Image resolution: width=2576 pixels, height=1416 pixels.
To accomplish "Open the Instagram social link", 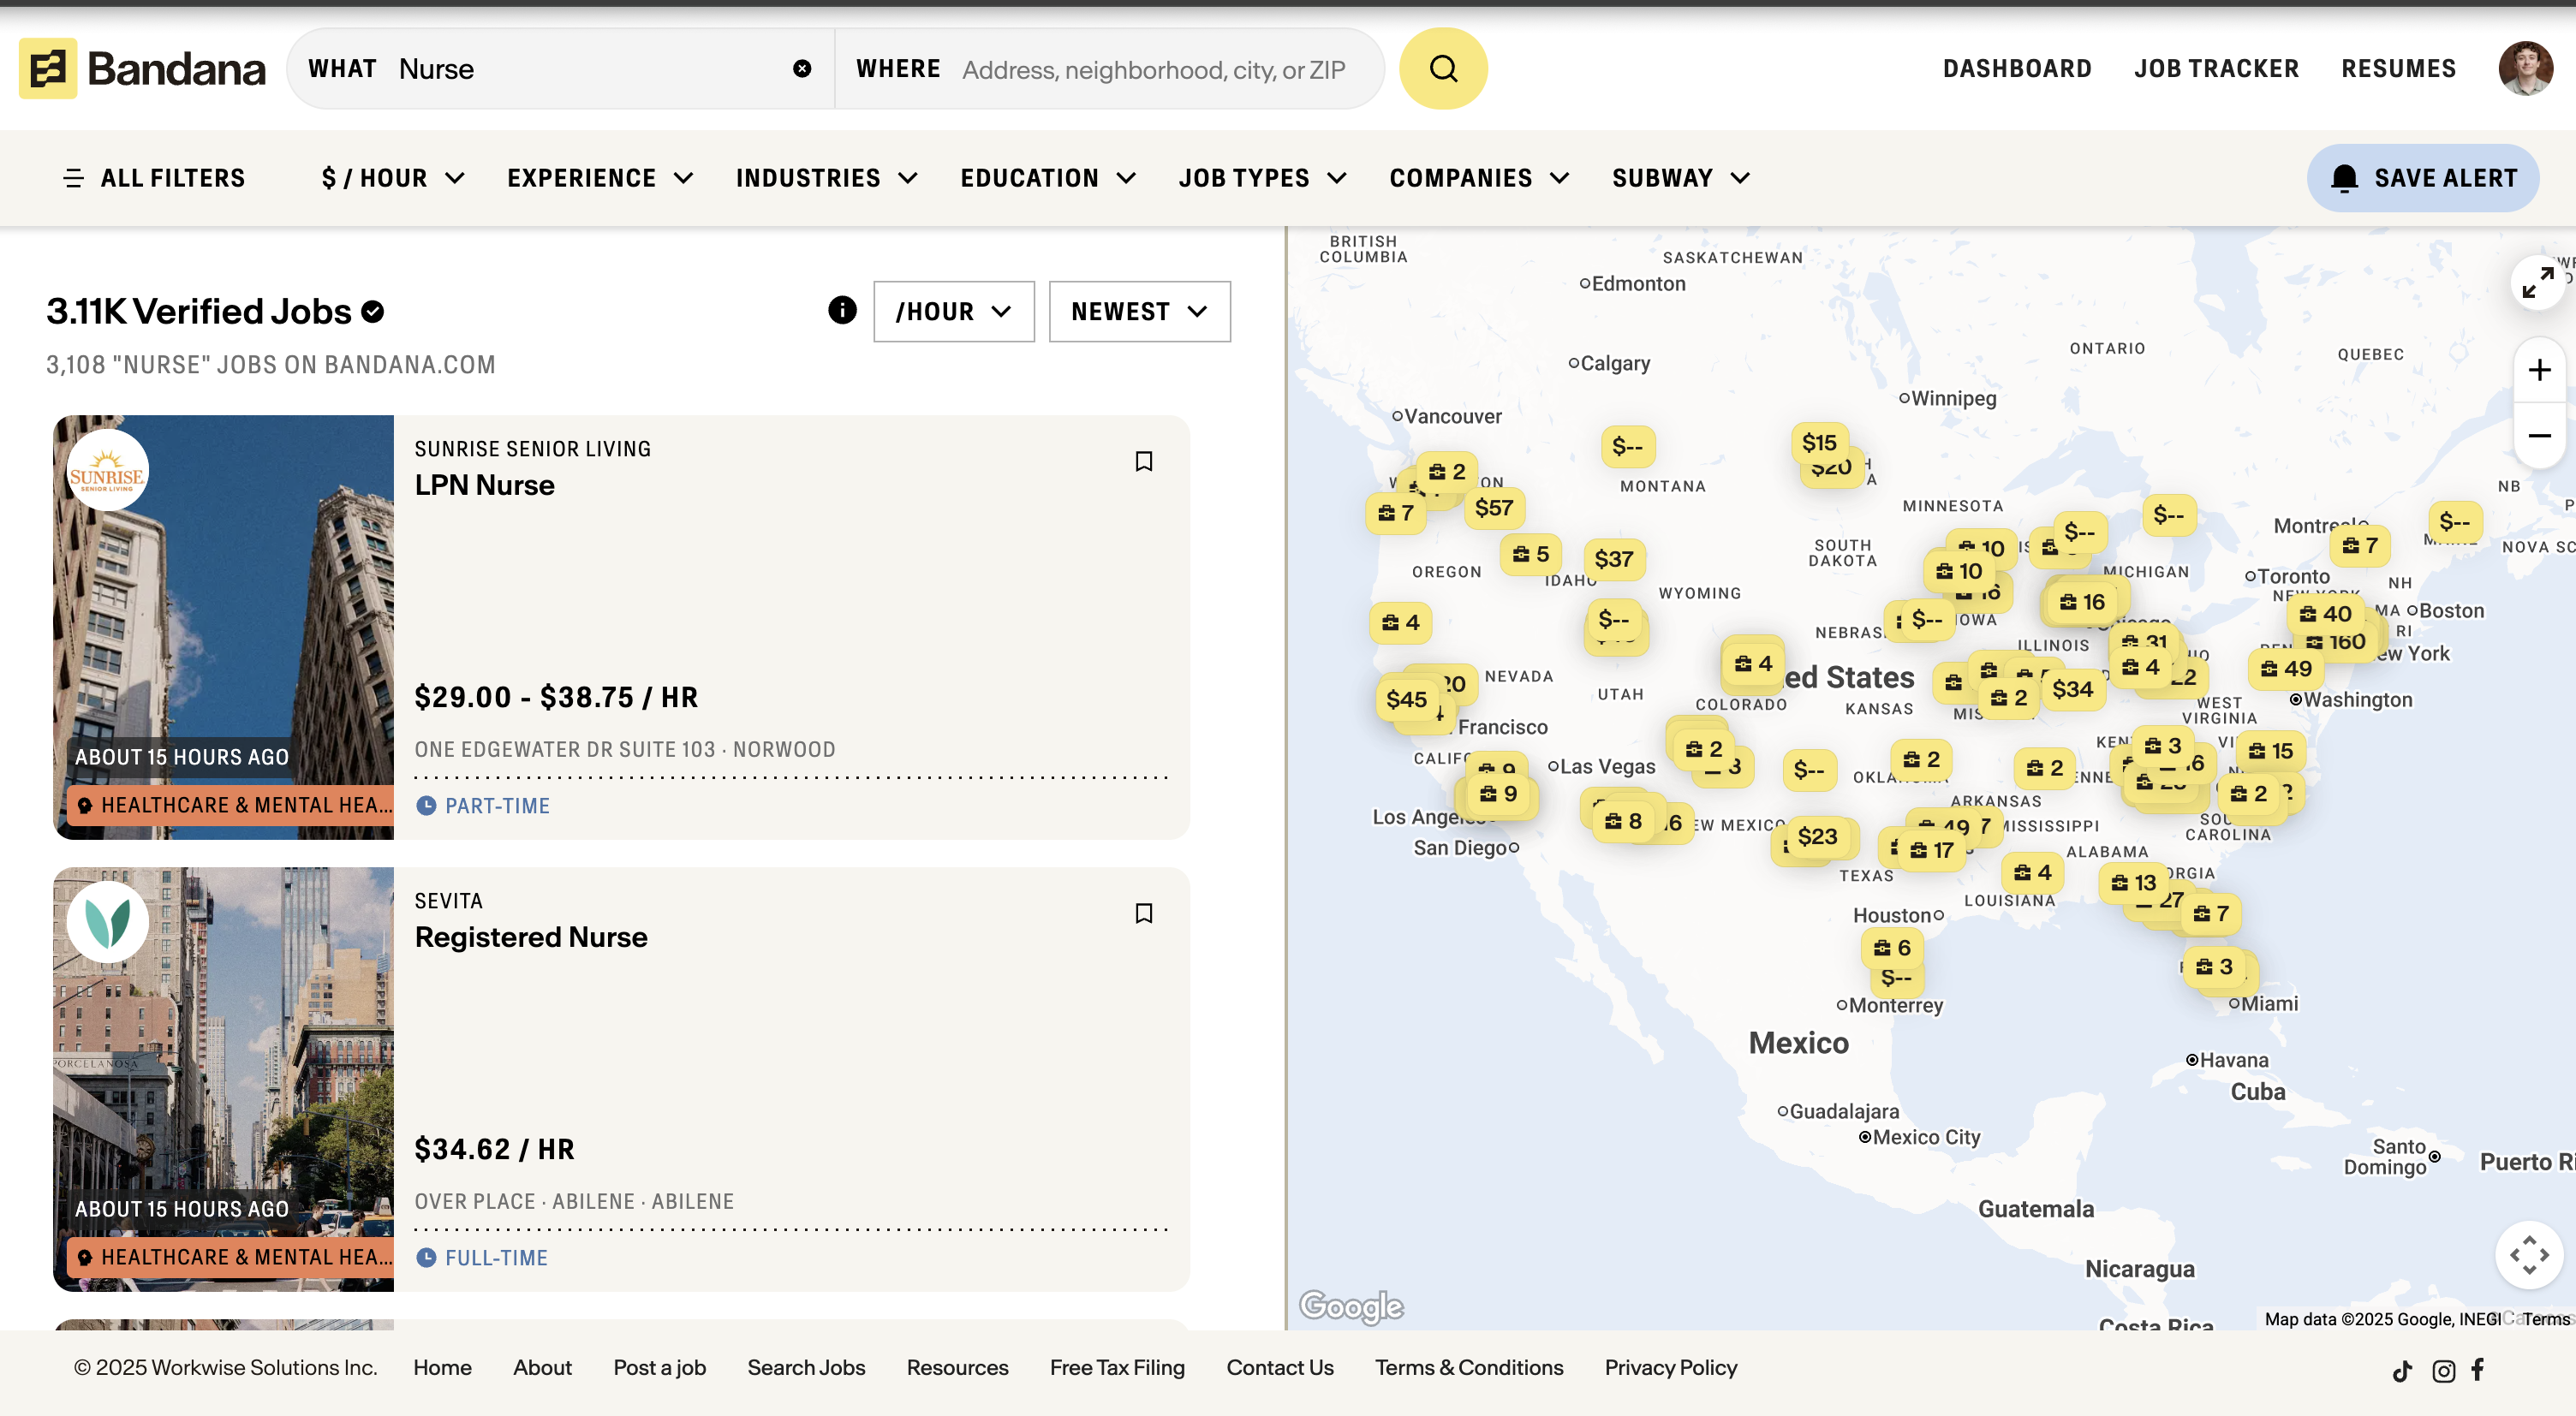I will (x=2443, y=1371).
